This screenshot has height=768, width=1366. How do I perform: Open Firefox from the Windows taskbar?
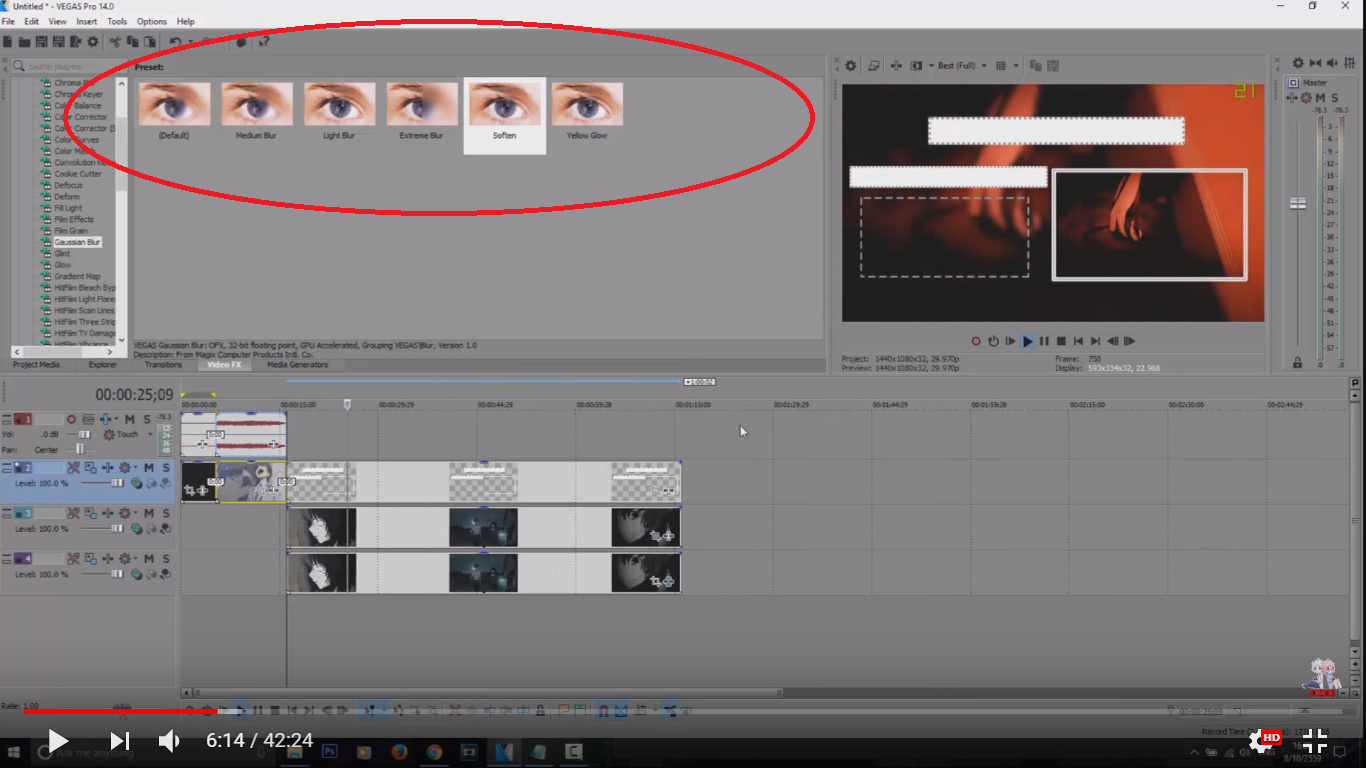click(399, 751)
